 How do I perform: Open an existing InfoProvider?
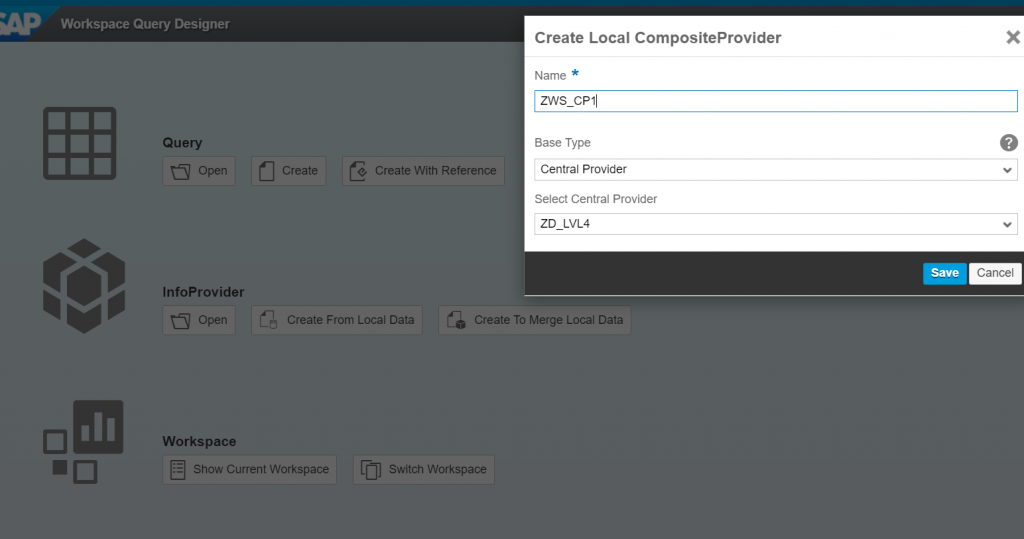point(199,320)
